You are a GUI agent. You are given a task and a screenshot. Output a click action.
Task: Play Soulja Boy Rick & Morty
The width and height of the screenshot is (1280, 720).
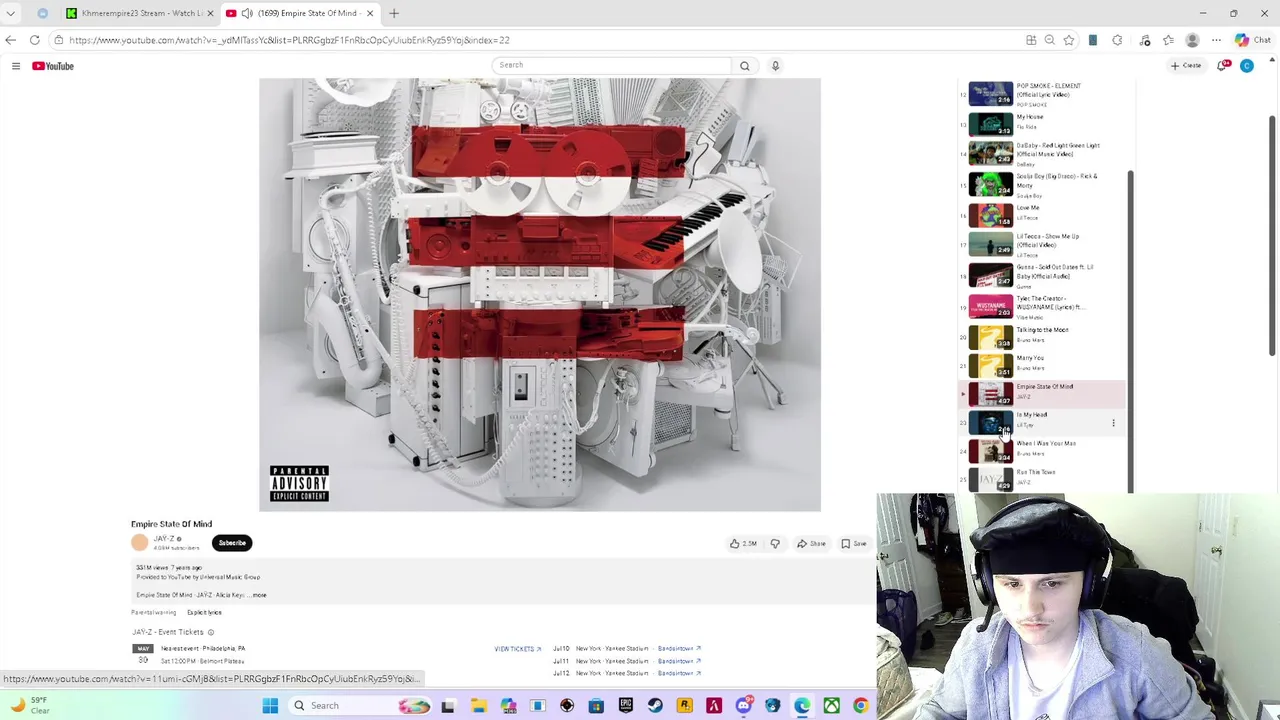(x=1040, y=184)
